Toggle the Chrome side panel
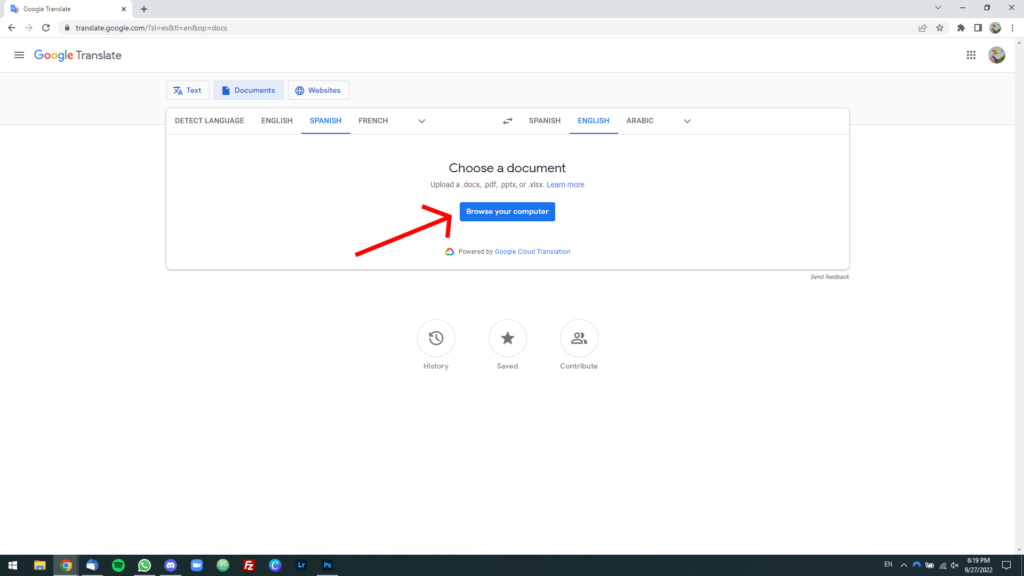1024x576 pixels. pos(978,28)
